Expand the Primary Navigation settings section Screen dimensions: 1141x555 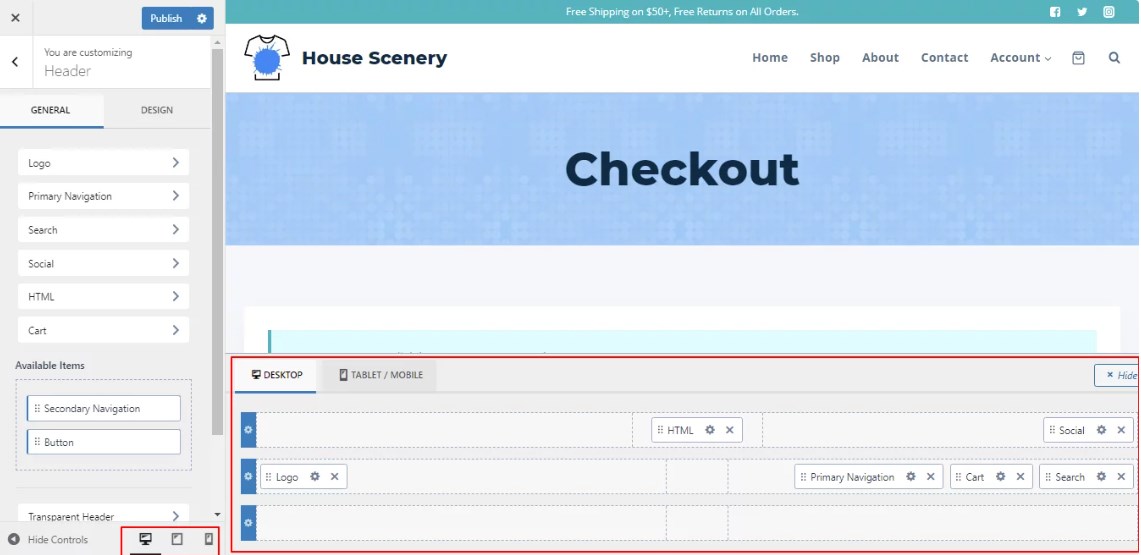103,196
